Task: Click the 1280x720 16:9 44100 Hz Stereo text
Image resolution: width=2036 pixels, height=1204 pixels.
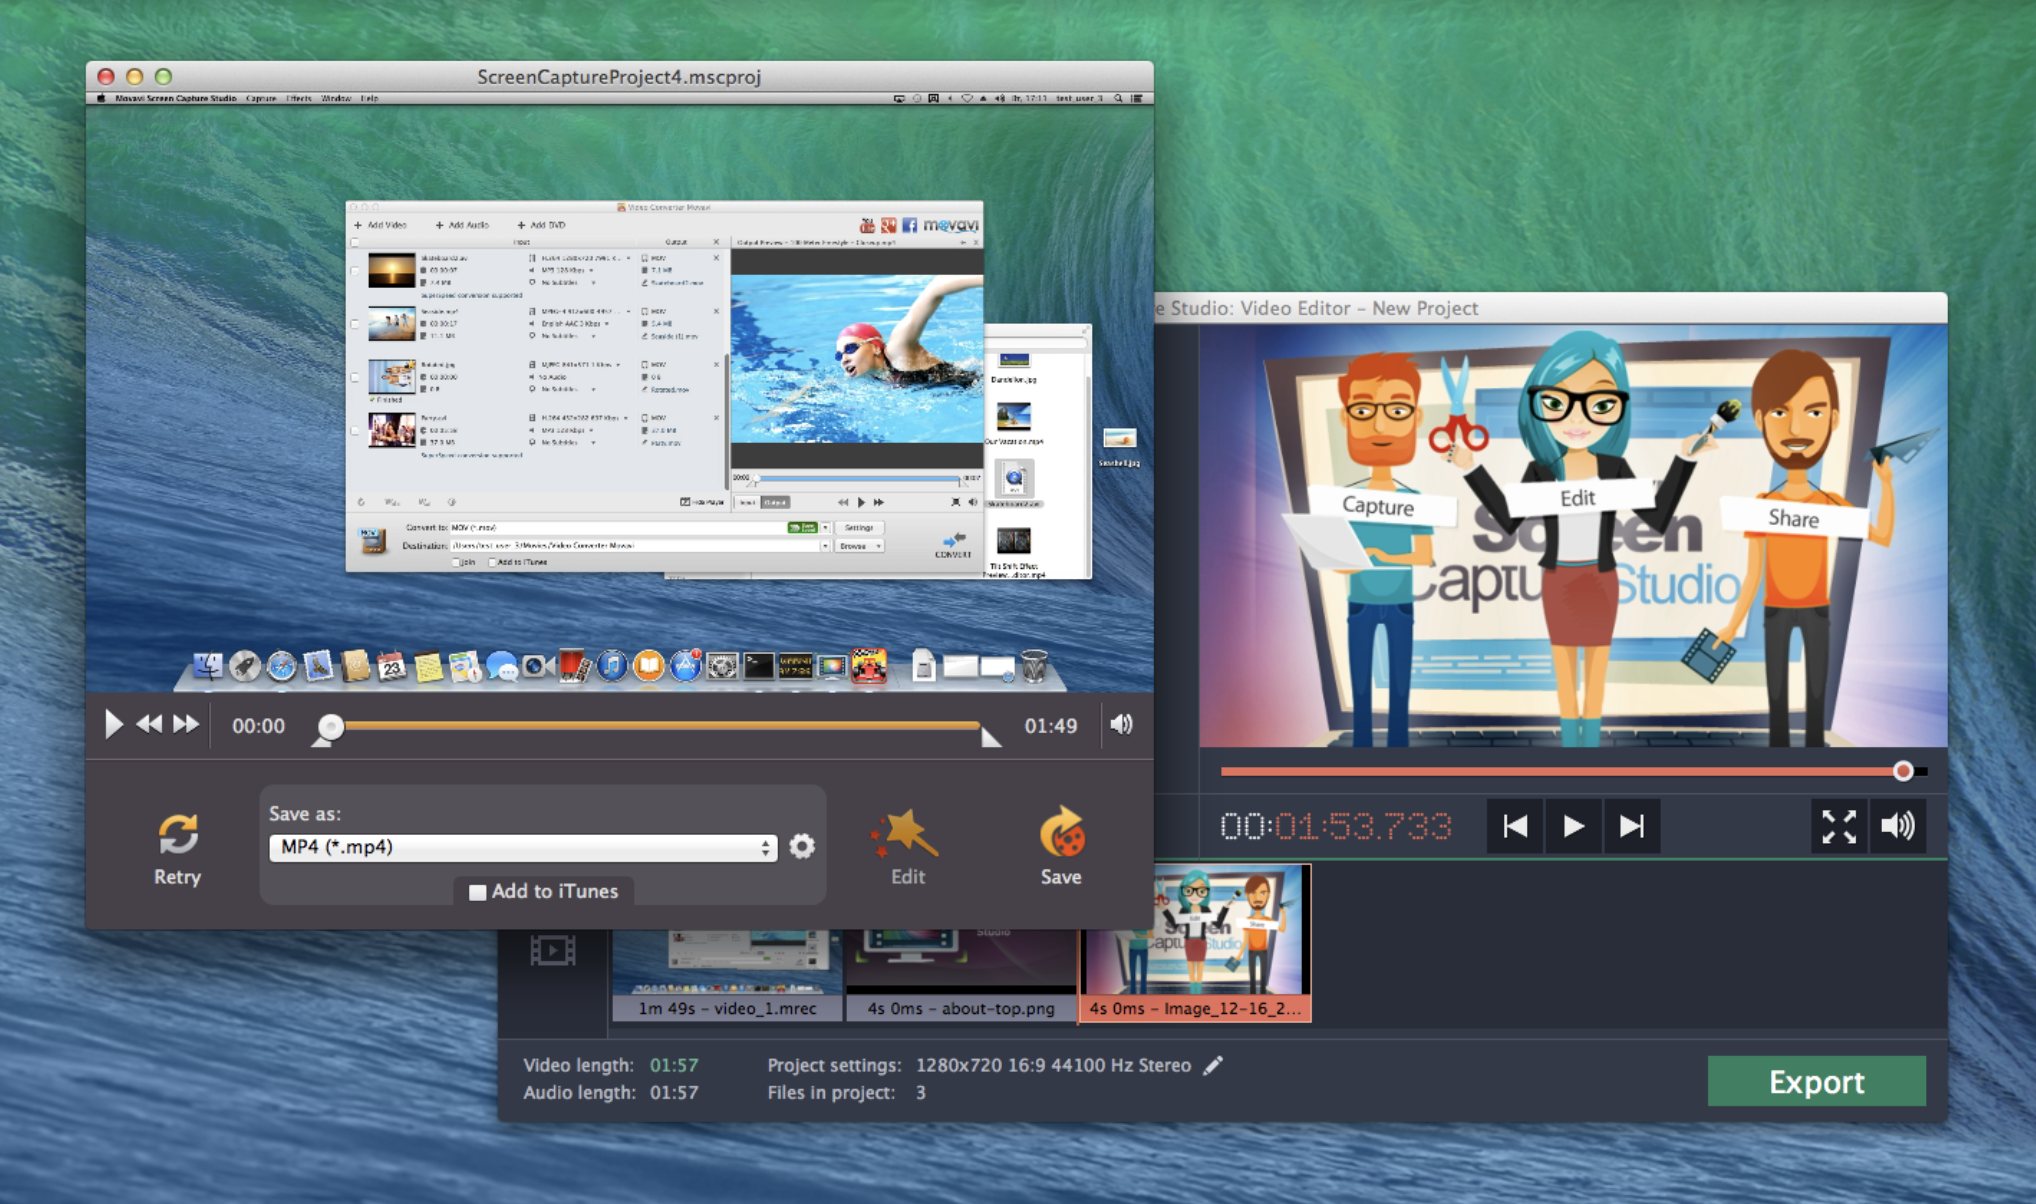Action: (1053, 1065)
